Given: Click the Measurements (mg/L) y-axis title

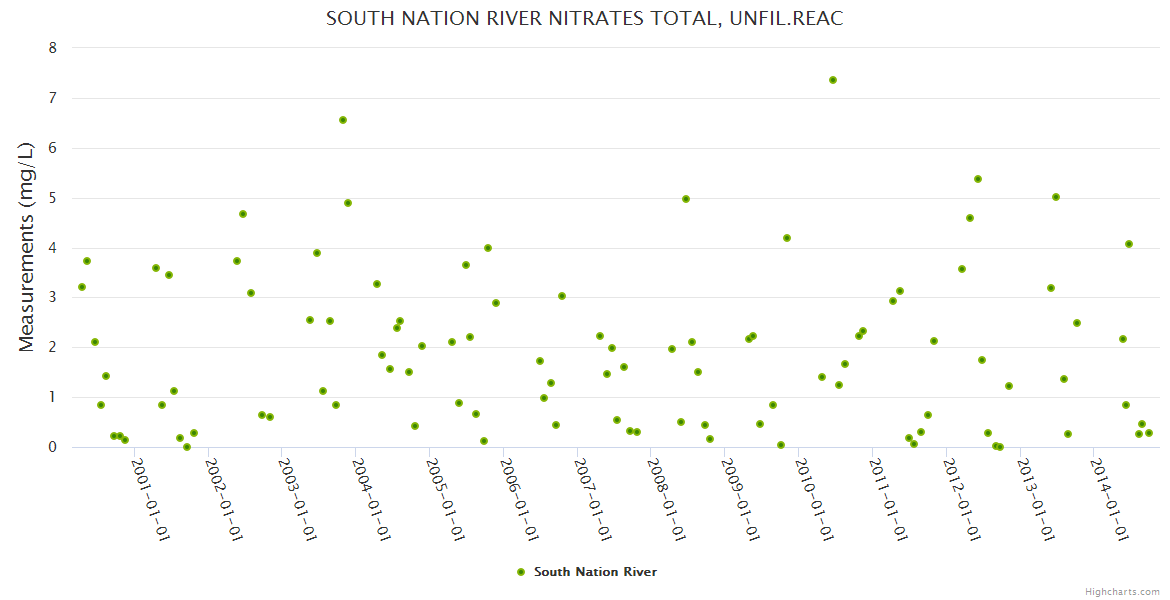Looking at the screenshot, I should pos(27,246).
